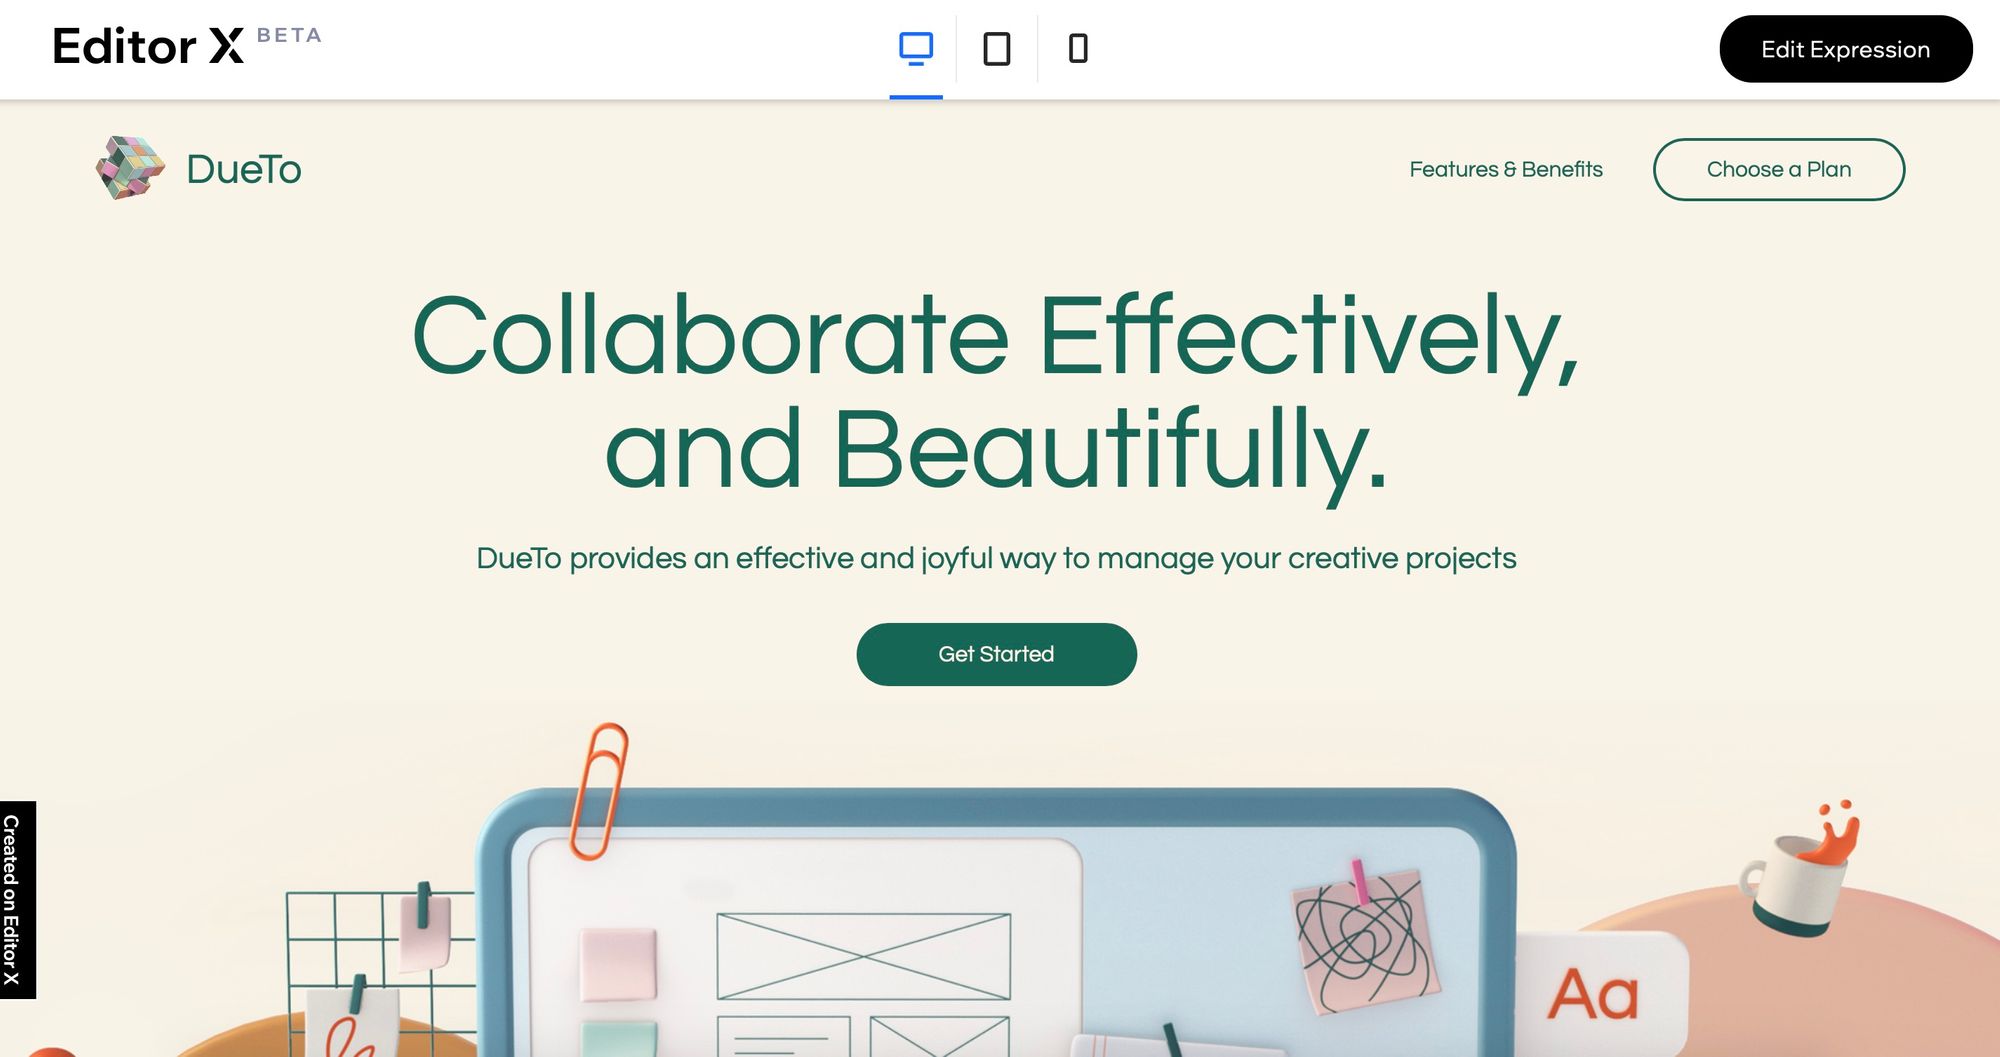The width and height of the screenshot is (2000, 1057).
Task: Click the DueTo provides subtitle text
Action: 996,558
